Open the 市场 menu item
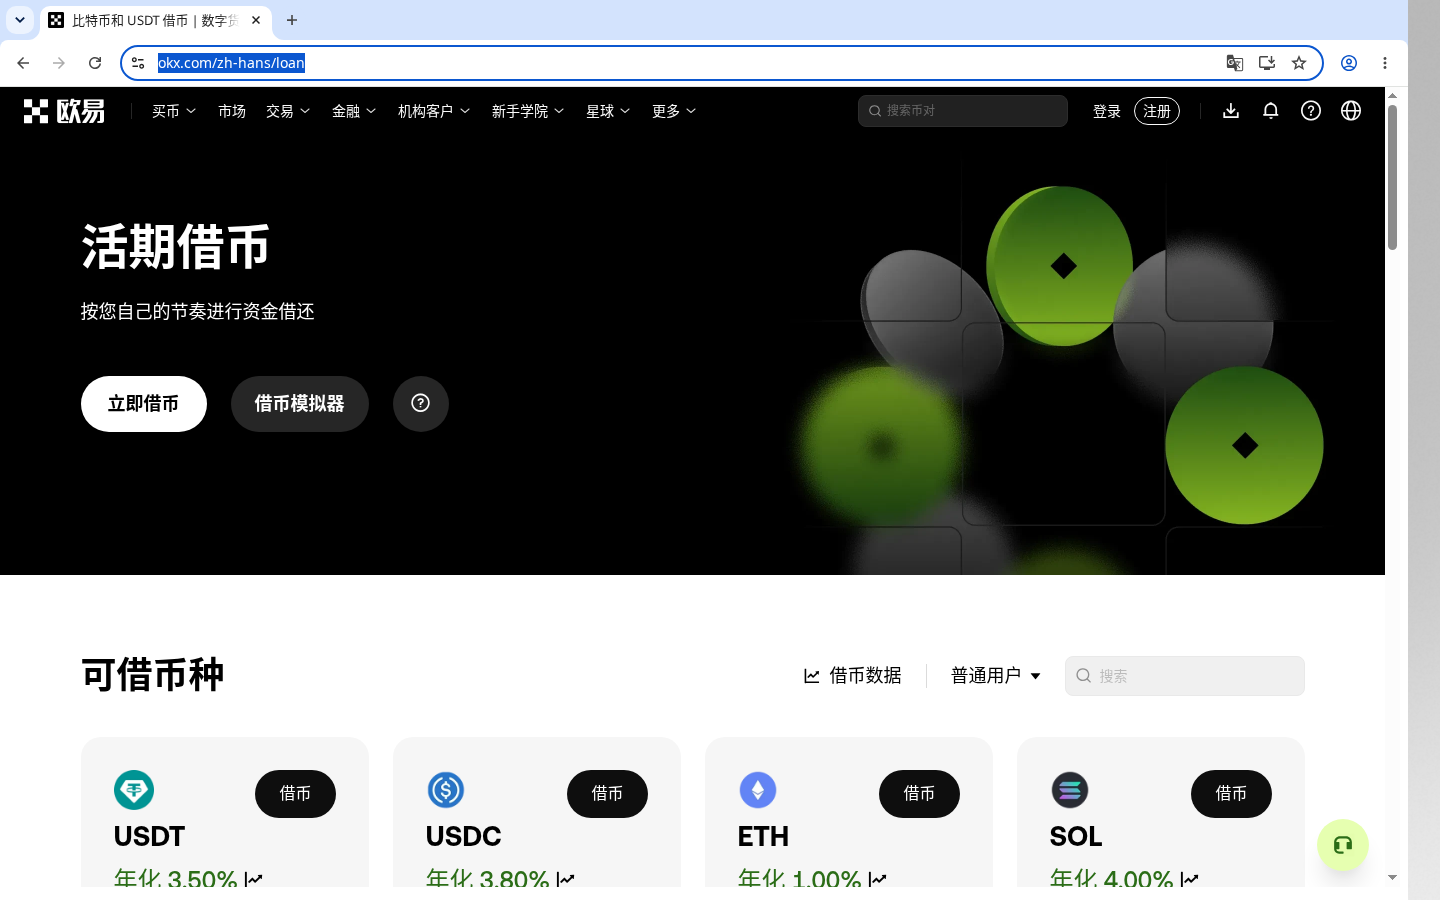Screen dimensions: 1440x900 (x=232, y=111)
